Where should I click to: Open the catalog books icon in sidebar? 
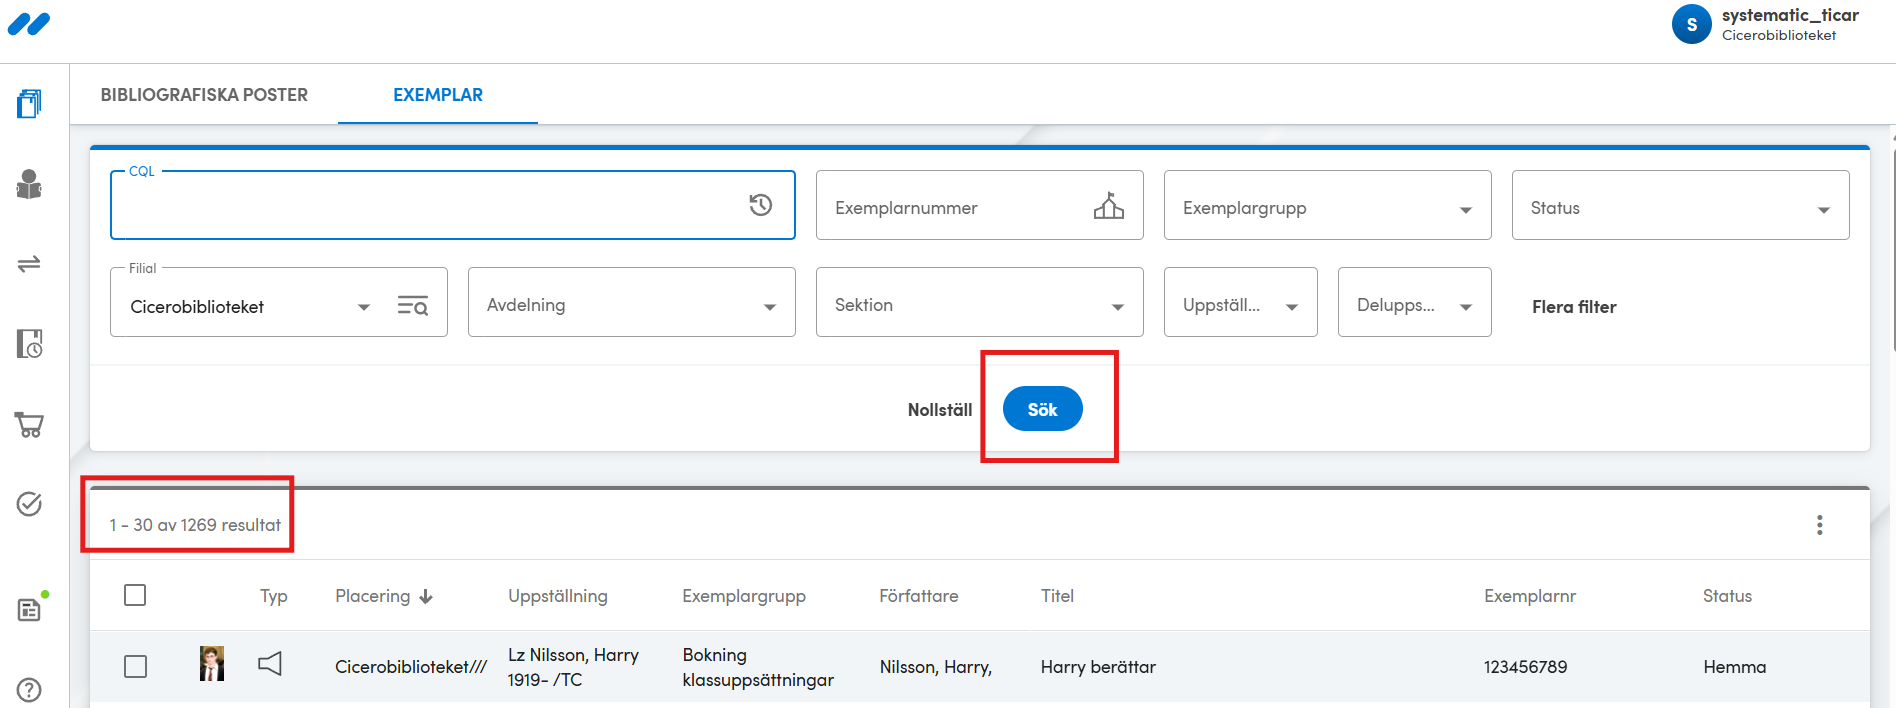coord(29,103)
